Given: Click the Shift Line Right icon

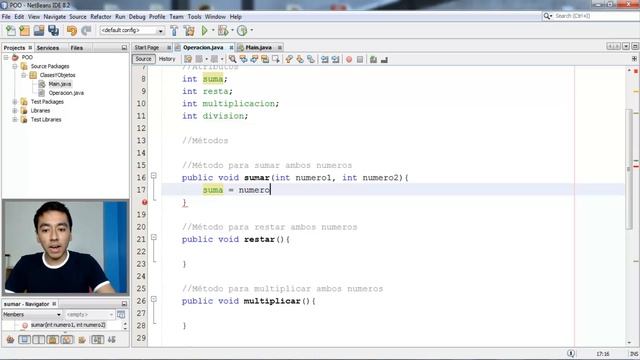Looking at the screenshot, I should [336, 60].
